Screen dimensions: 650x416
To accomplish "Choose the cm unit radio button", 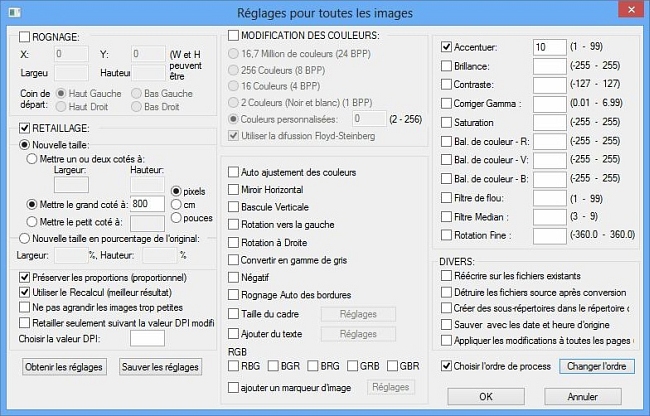I will (176, 204).
